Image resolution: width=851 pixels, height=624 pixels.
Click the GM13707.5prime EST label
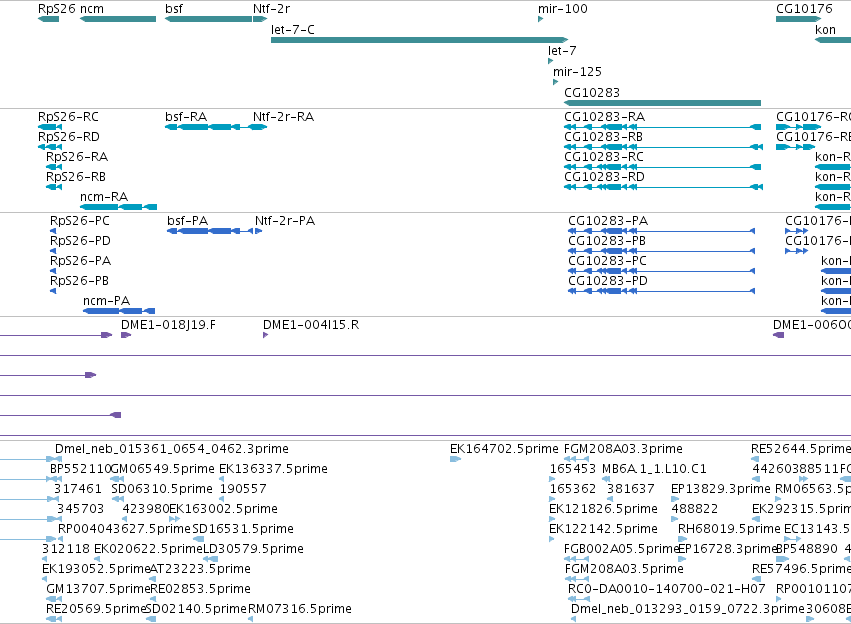[x=98, y=589]
